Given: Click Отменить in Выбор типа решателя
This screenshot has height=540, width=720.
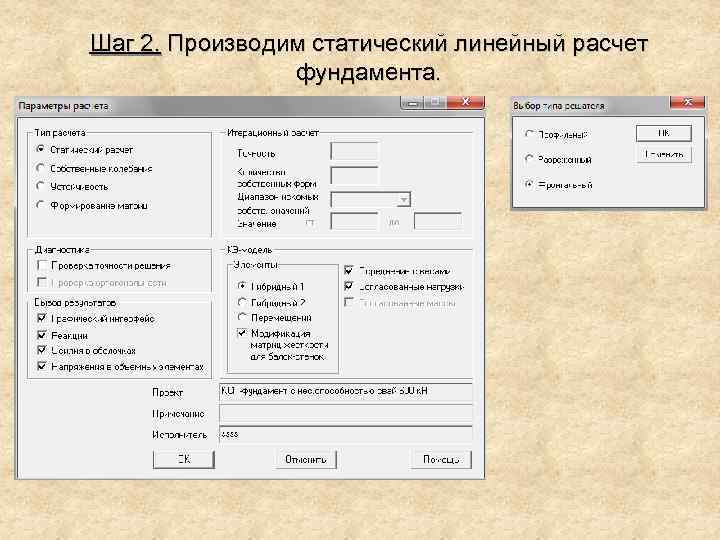Looking at the screenshot, I should 664,155.
